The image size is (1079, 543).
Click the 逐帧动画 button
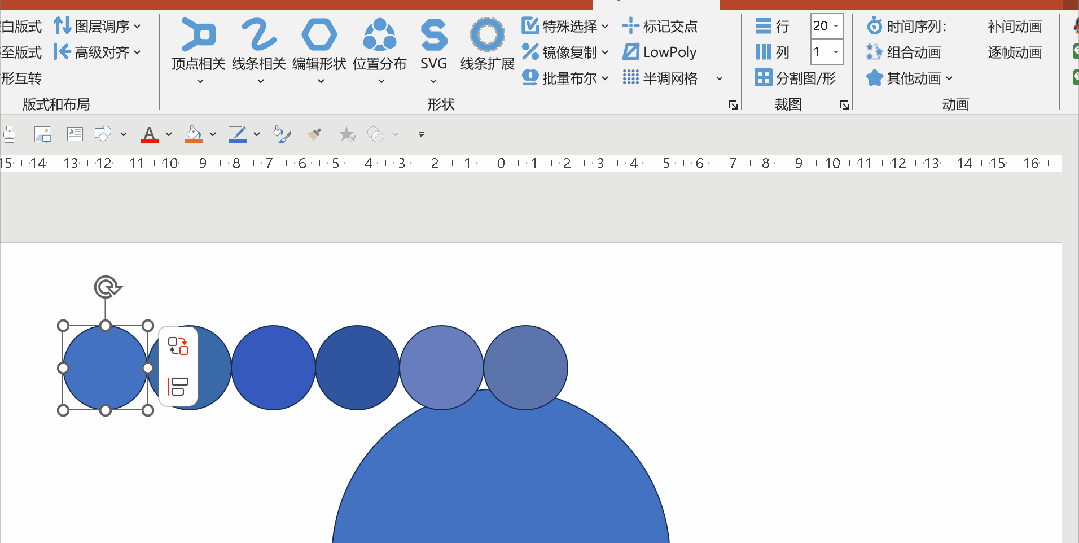click(1014, 52)
